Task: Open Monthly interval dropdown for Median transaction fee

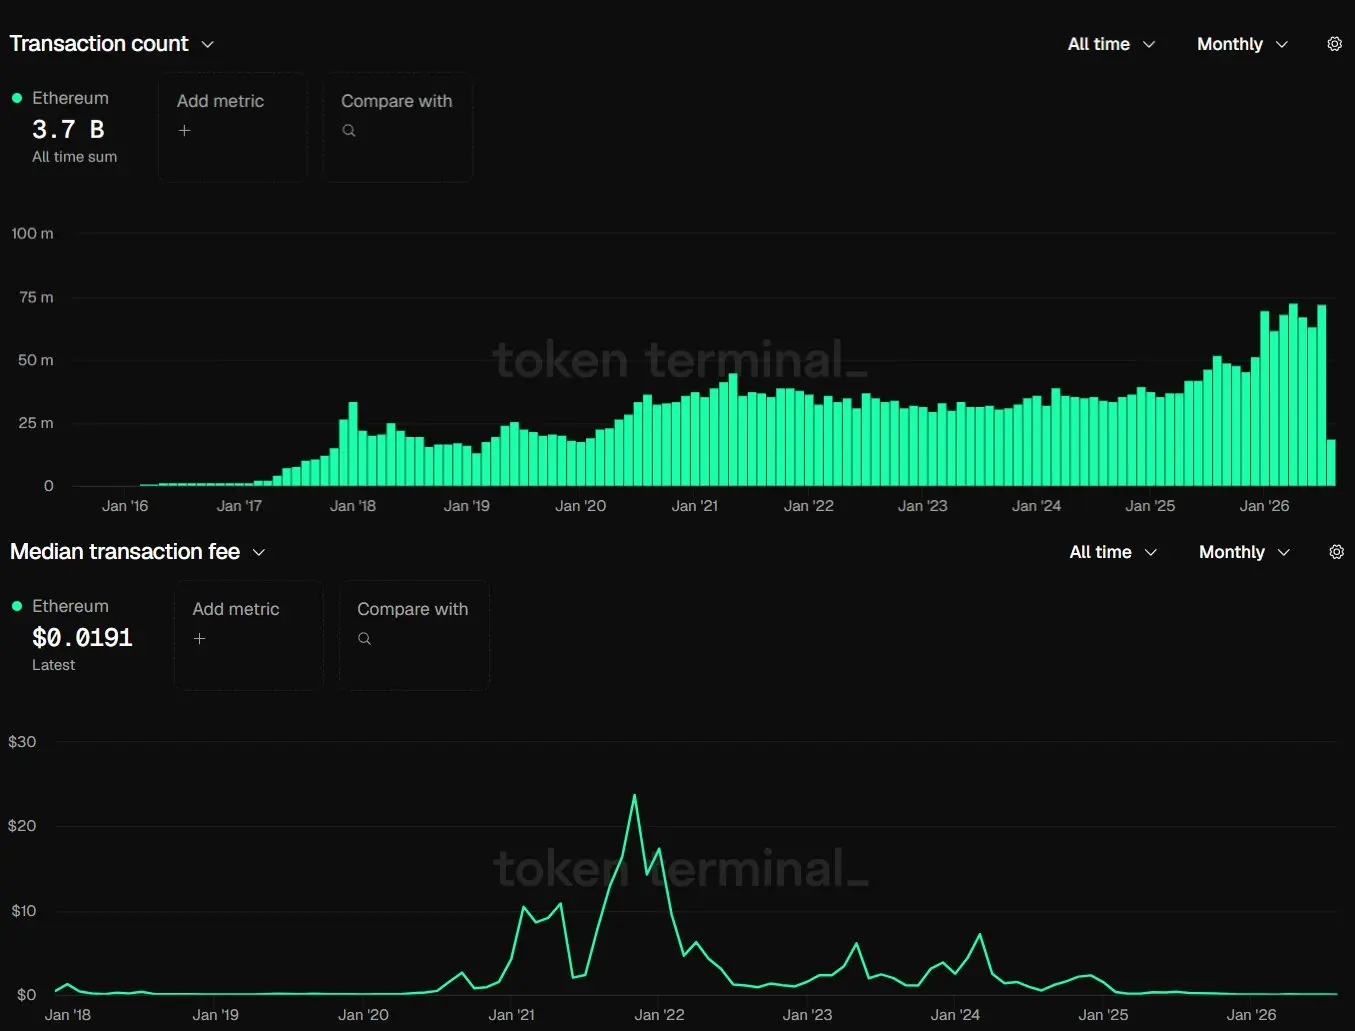Action: point(1244,552)
